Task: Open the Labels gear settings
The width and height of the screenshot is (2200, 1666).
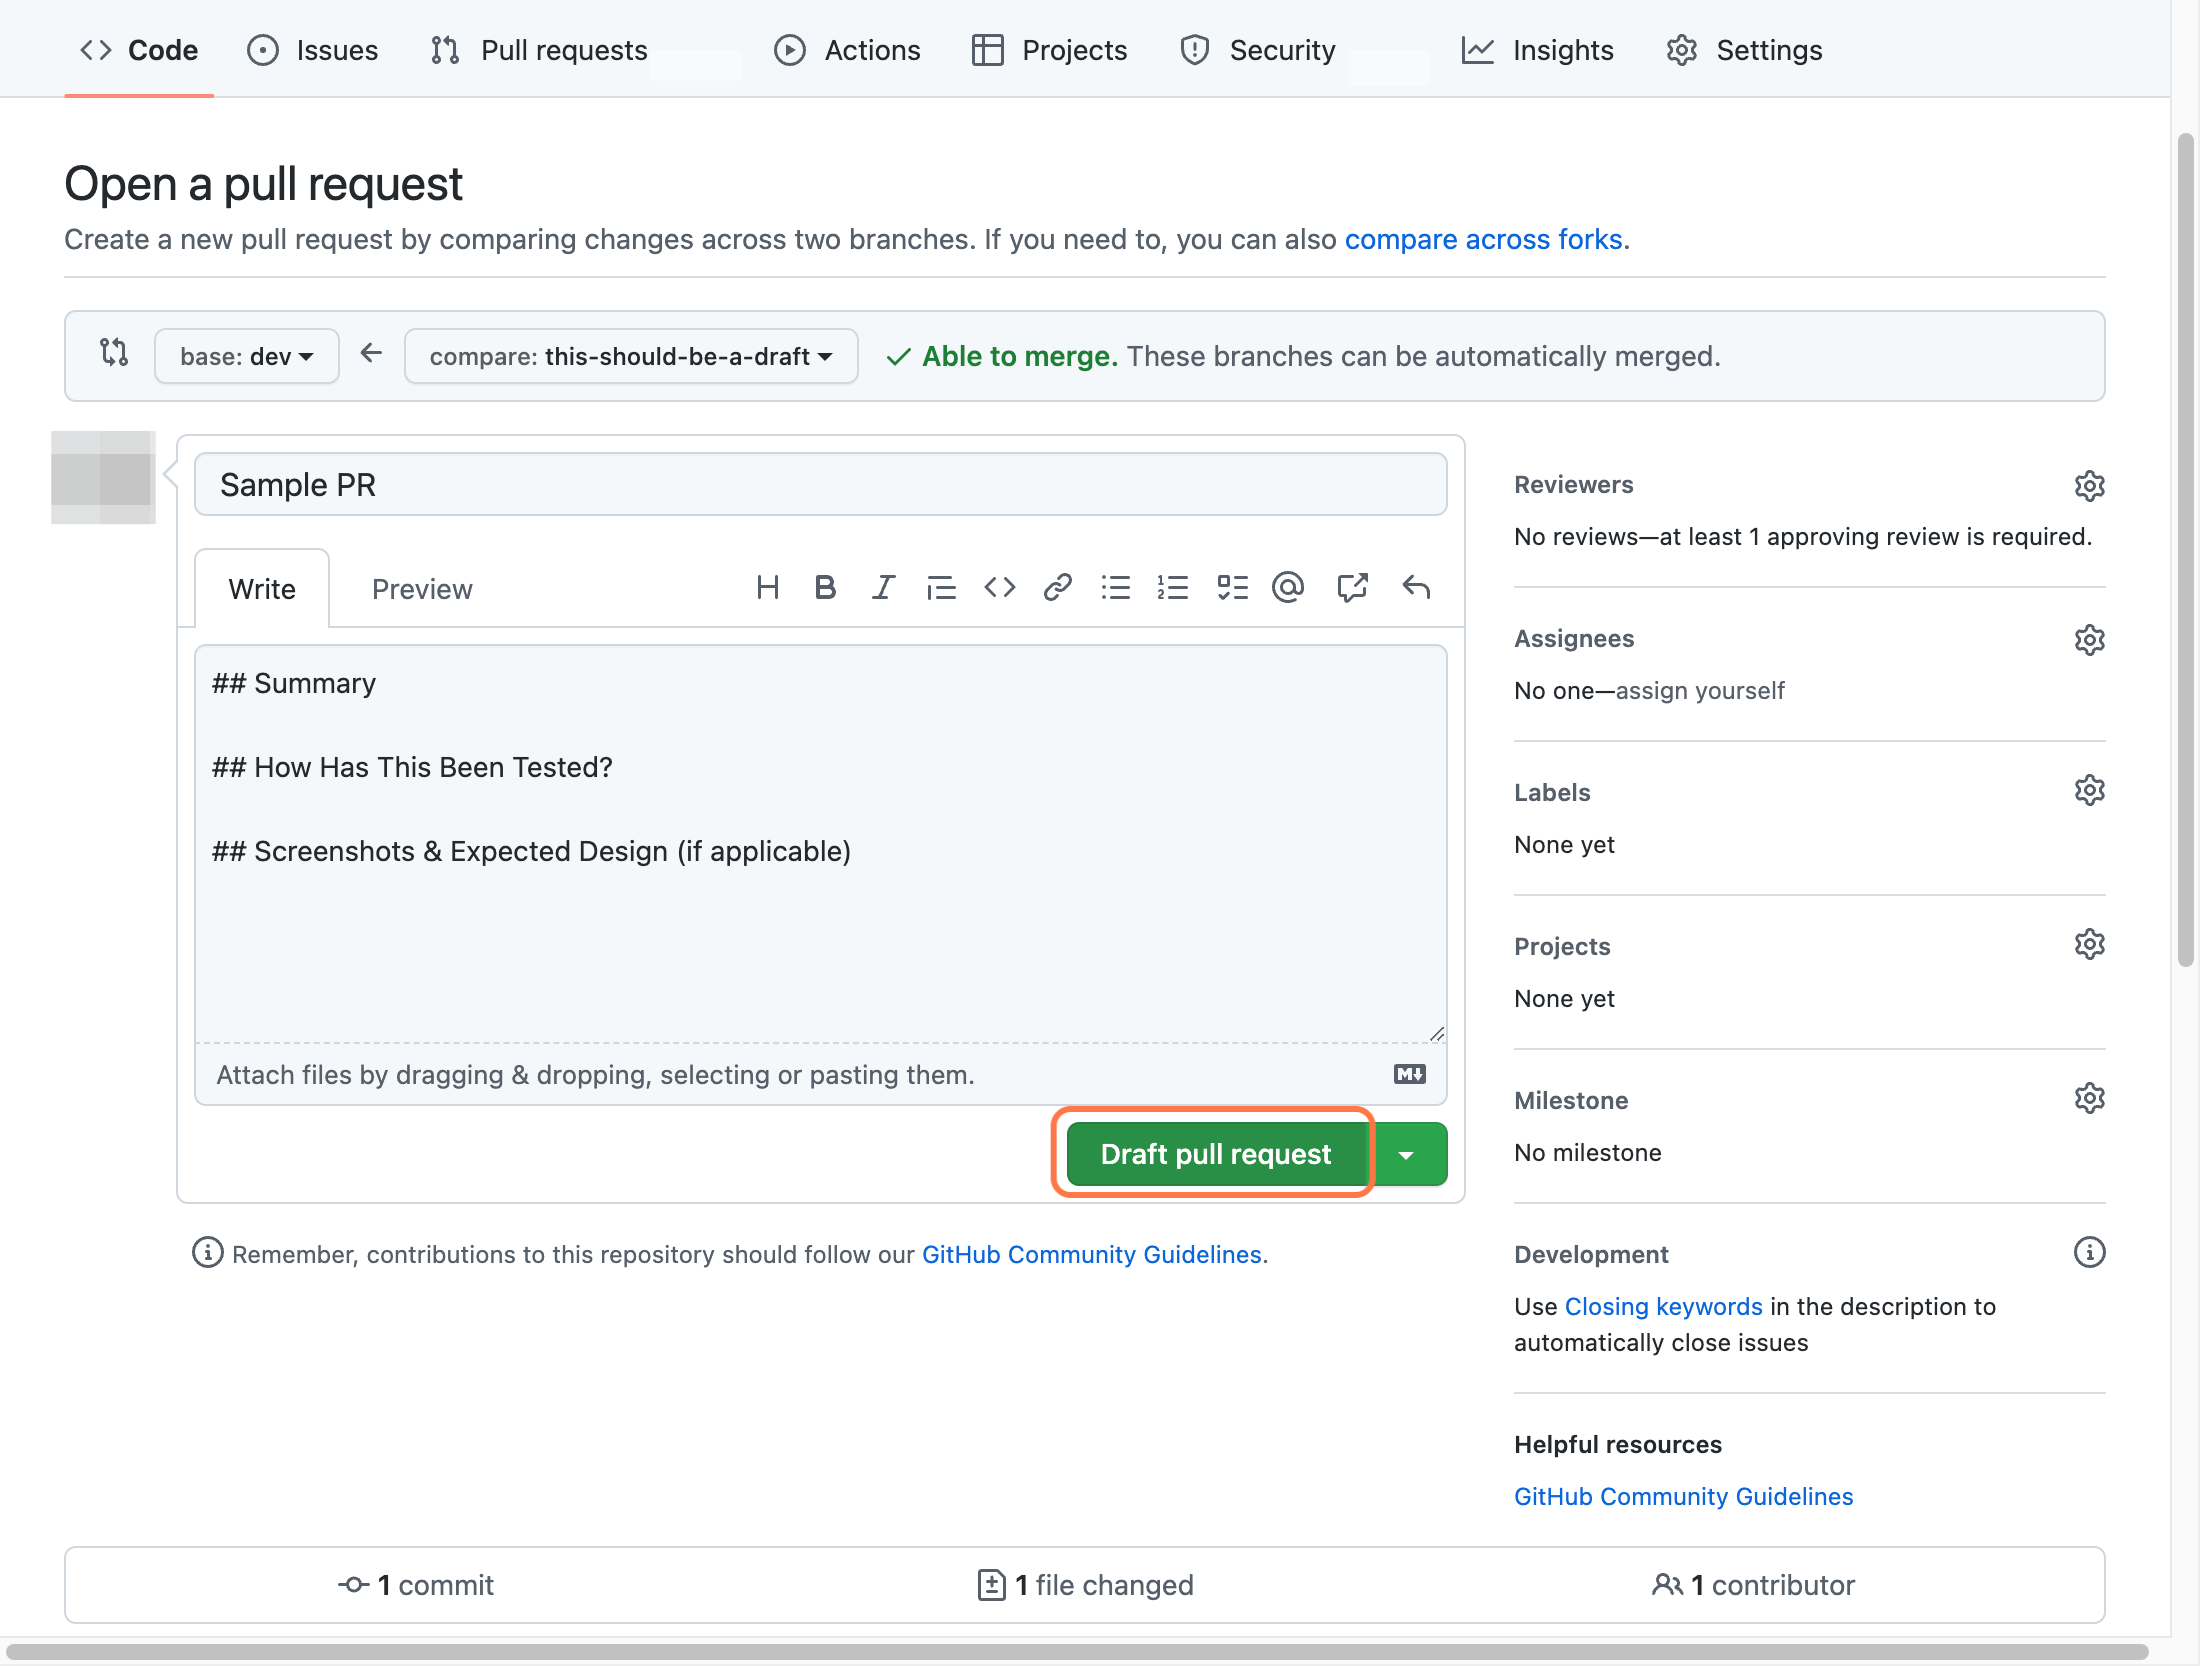Action: click(x=2089, y=791)
